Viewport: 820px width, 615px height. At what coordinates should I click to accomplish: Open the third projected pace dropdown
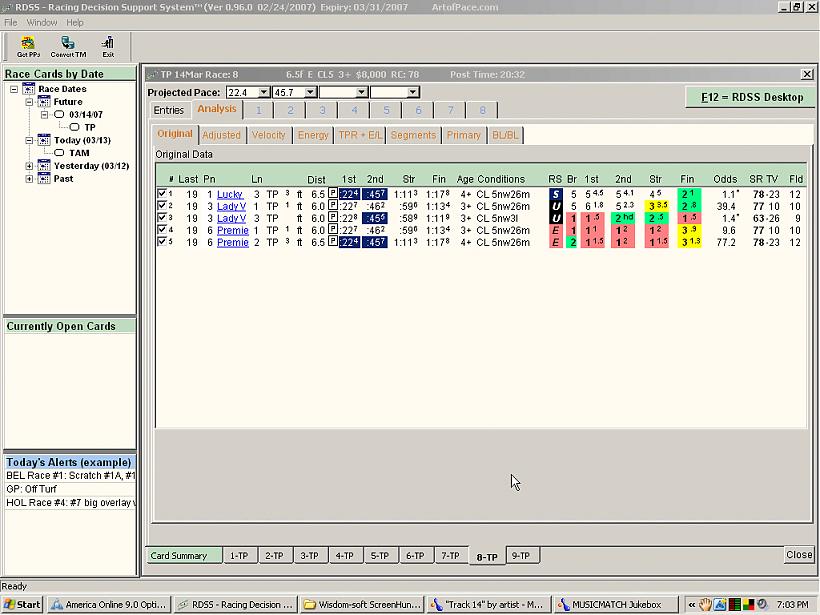(x=361, y=93)
